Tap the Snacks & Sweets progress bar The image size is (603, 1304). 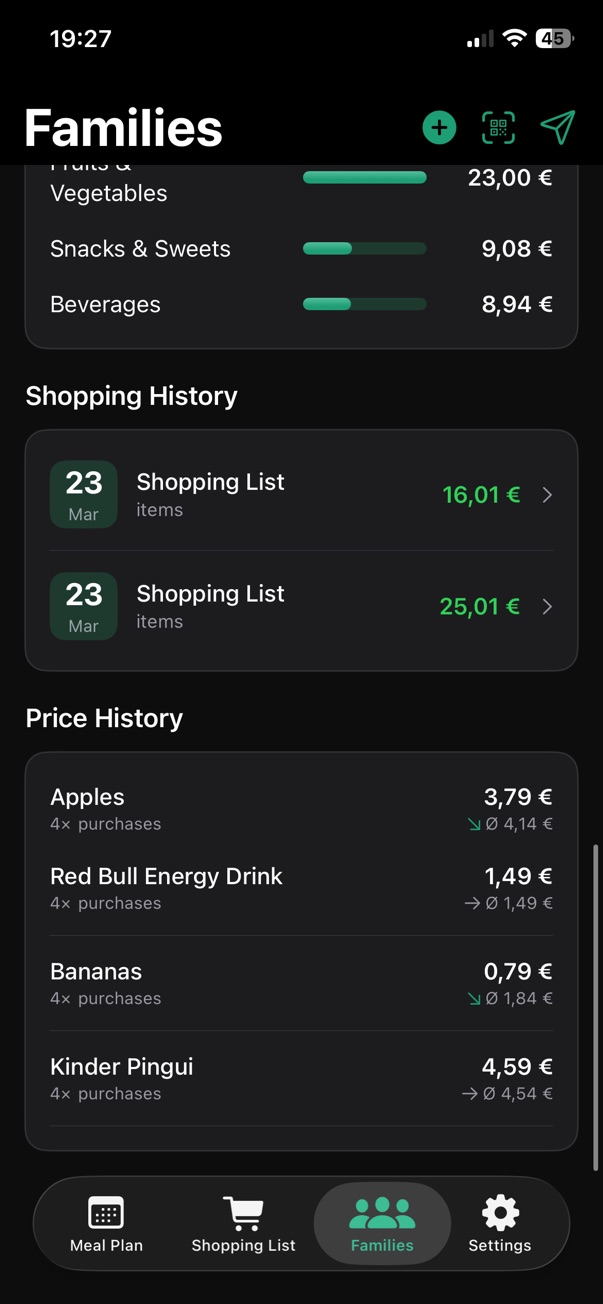click(x=365, y=249)
